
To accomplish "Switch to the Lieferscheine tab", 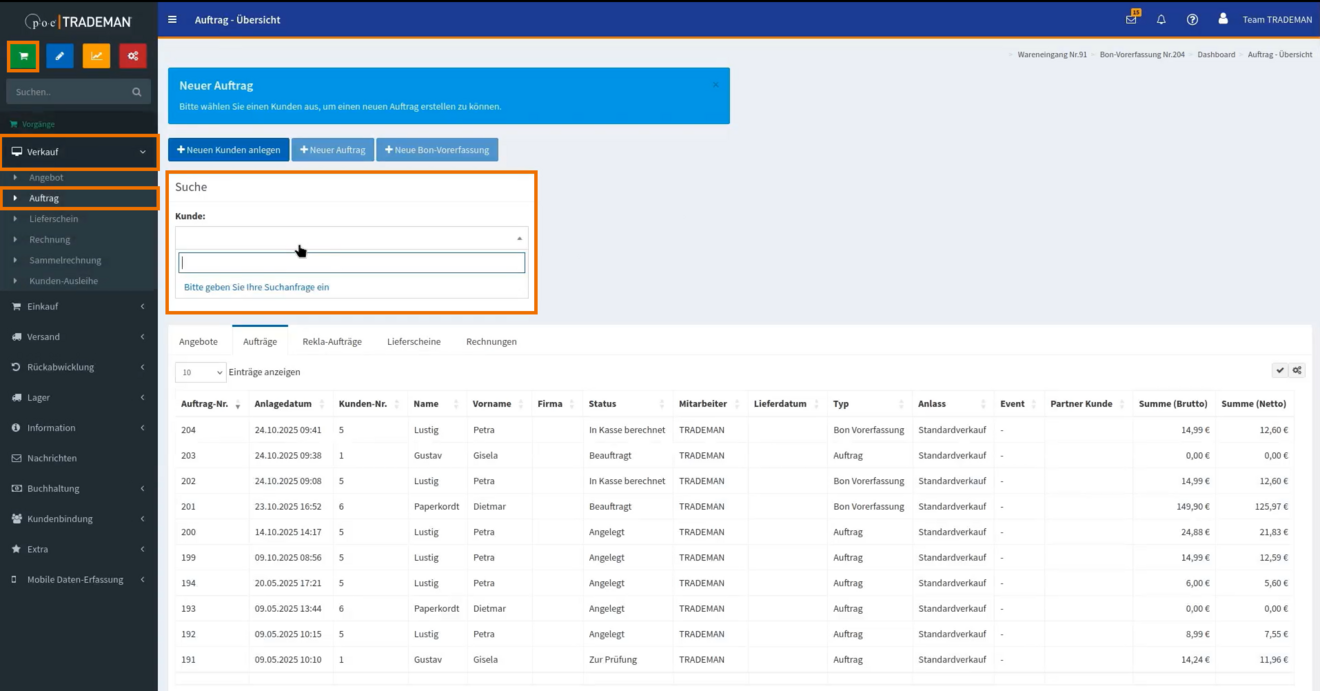I will tap(413, 341).
